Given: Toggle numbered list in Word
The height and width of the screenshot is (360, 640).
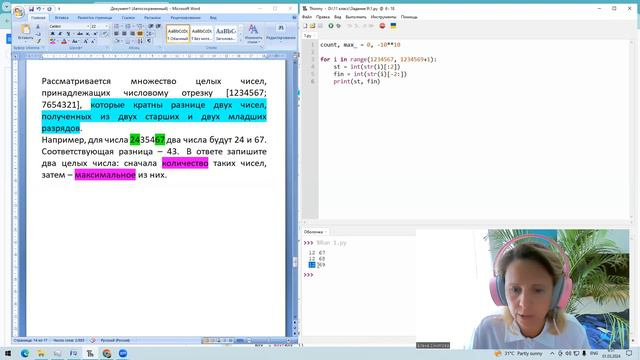Looking at the screenshot, I should coord(128,26).
